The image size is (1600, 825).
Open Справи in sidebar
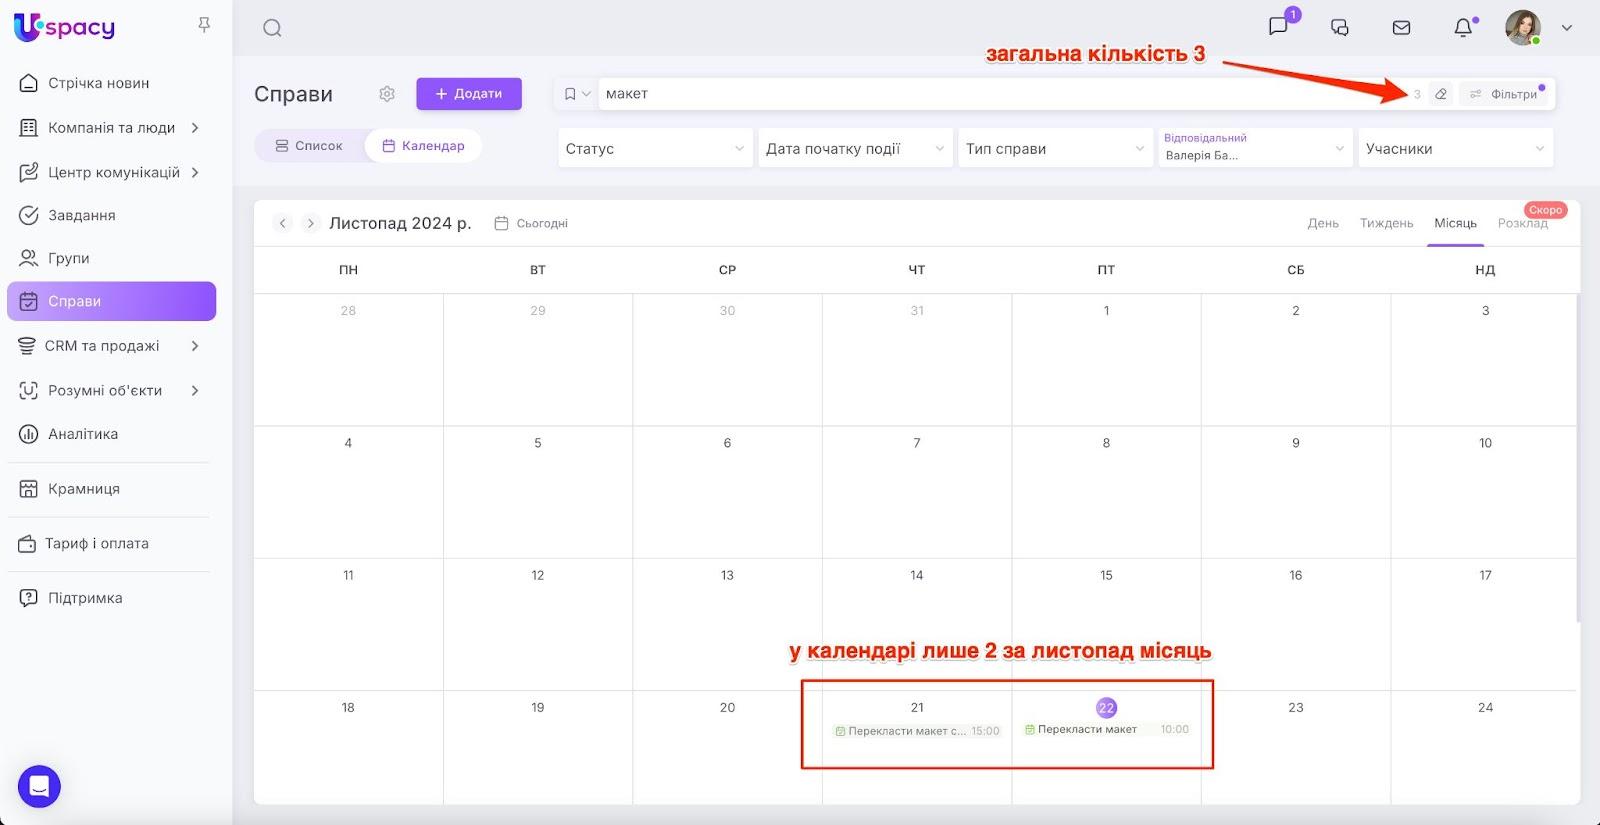pos(111,301)
